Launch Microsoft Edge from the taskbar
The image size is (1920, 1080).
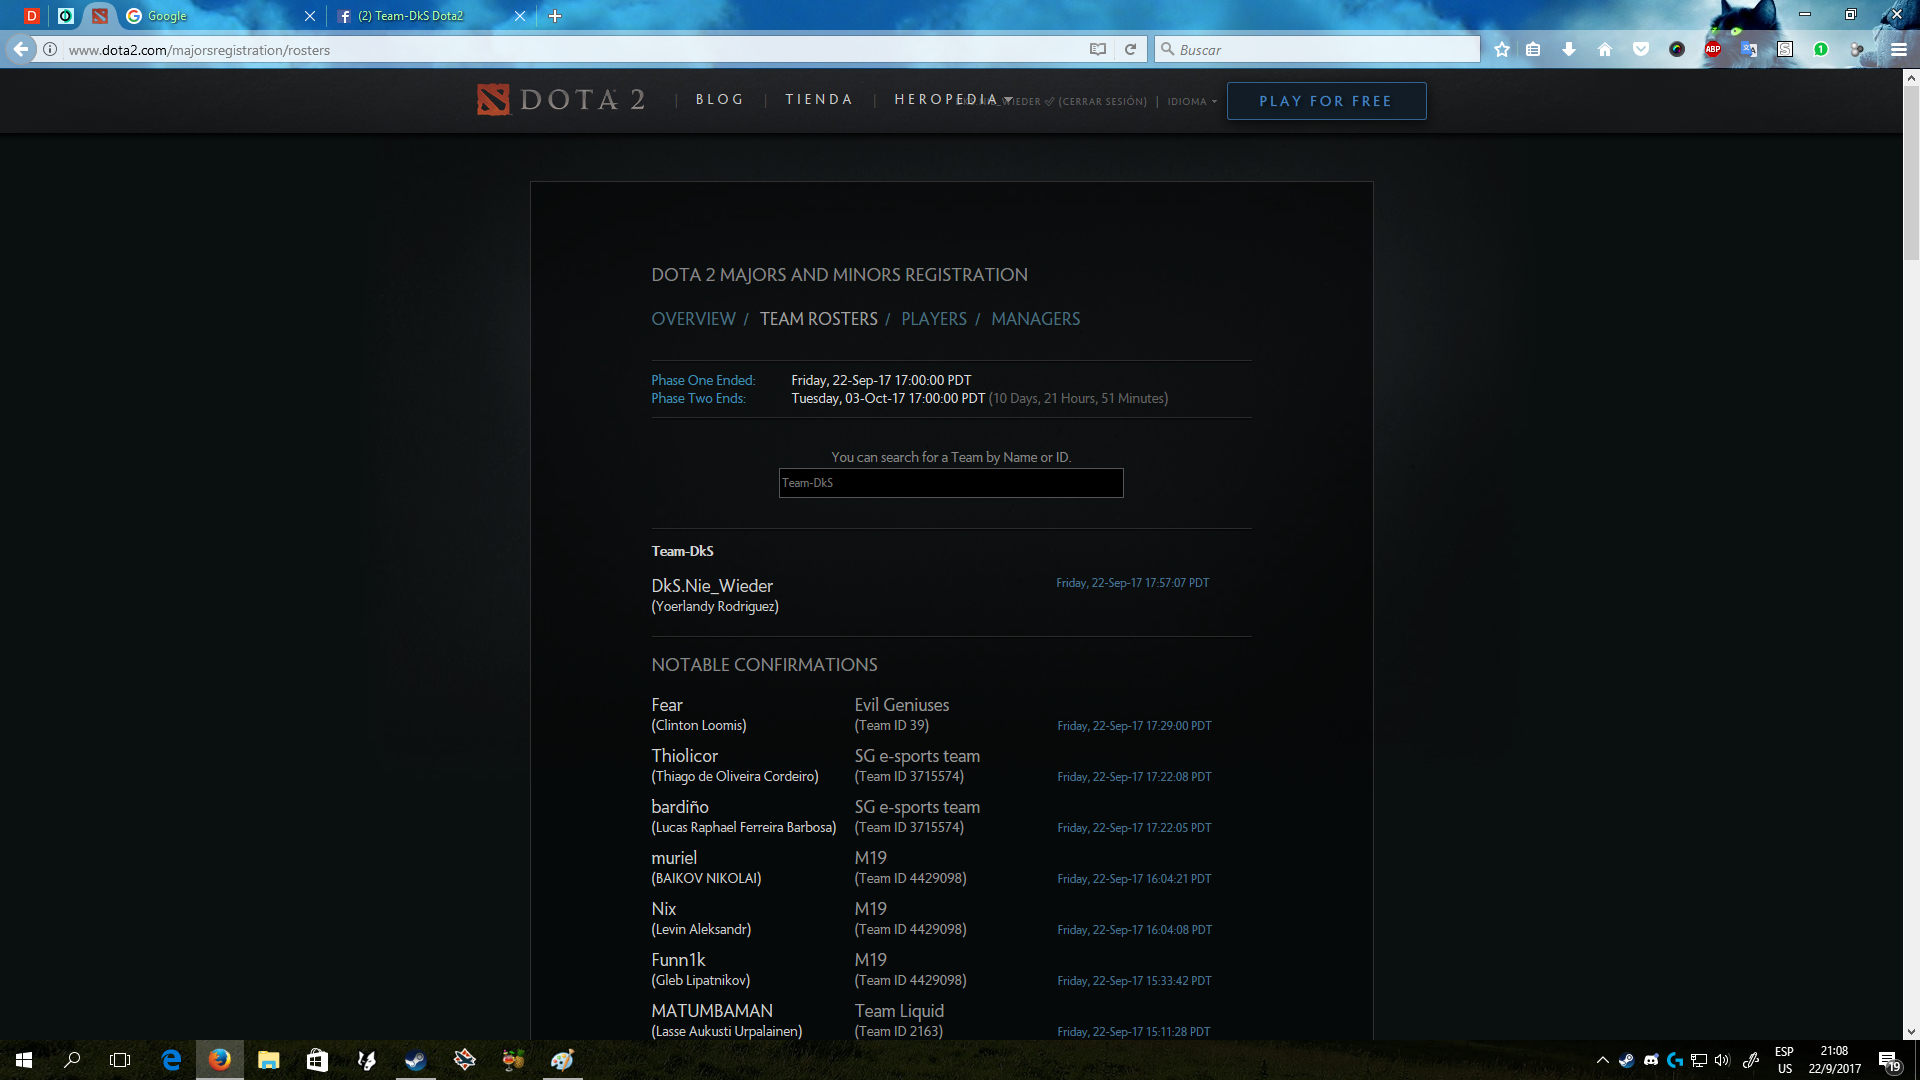click(x=171, y=1060)
